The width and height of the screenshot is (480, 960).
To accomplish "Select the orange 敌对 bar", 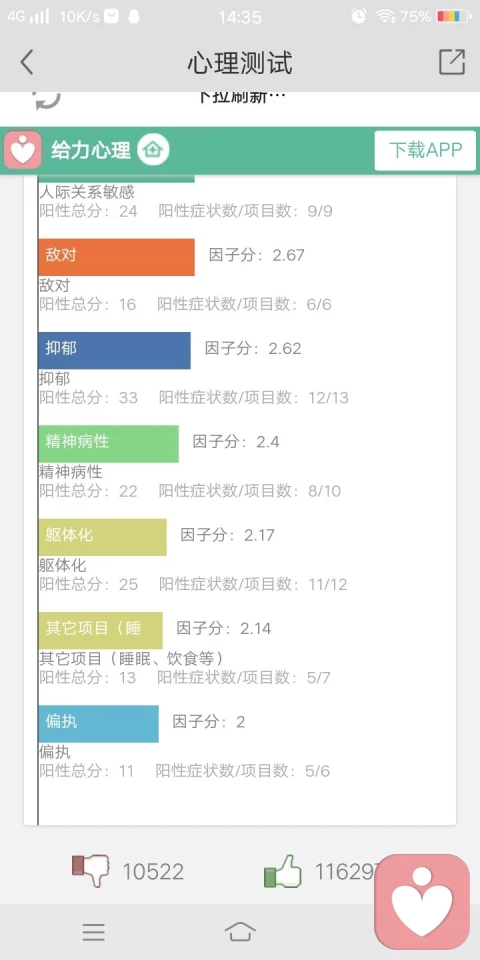I will pos(116,257).
